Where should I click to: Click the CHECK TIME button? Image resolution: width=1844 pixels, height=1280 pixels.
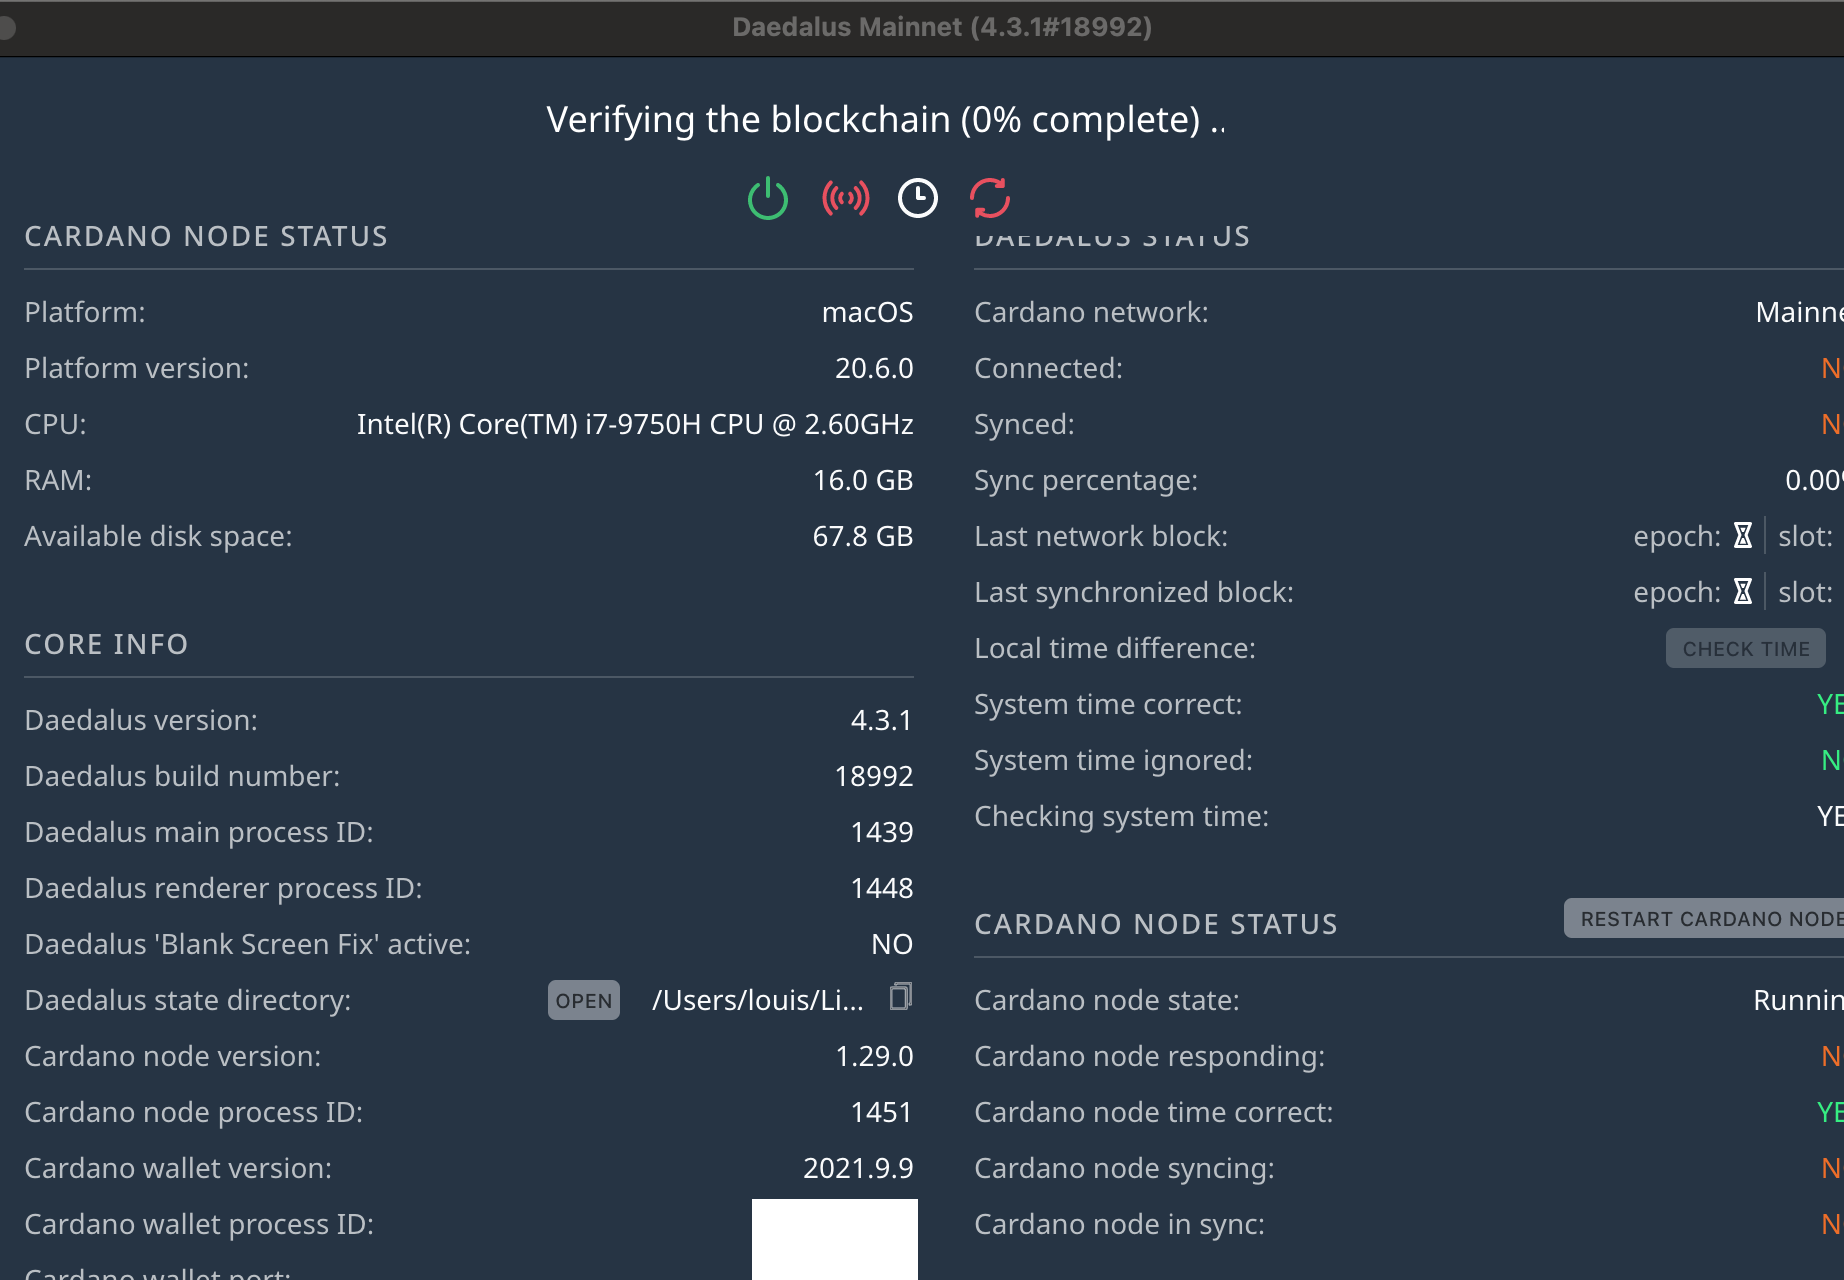(x=1746, y=648)
